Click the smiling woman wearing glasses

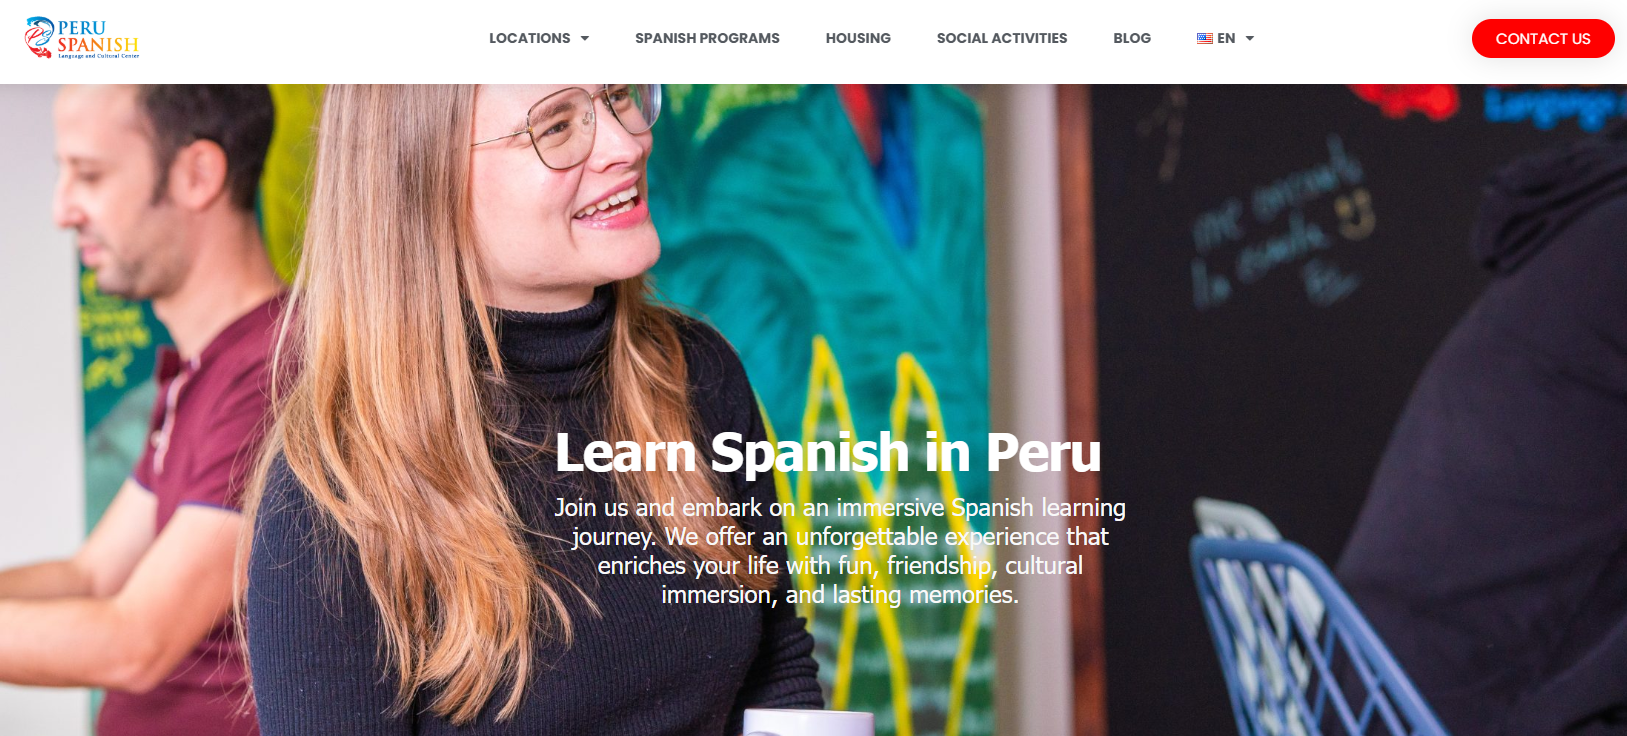tap(500, 400)
